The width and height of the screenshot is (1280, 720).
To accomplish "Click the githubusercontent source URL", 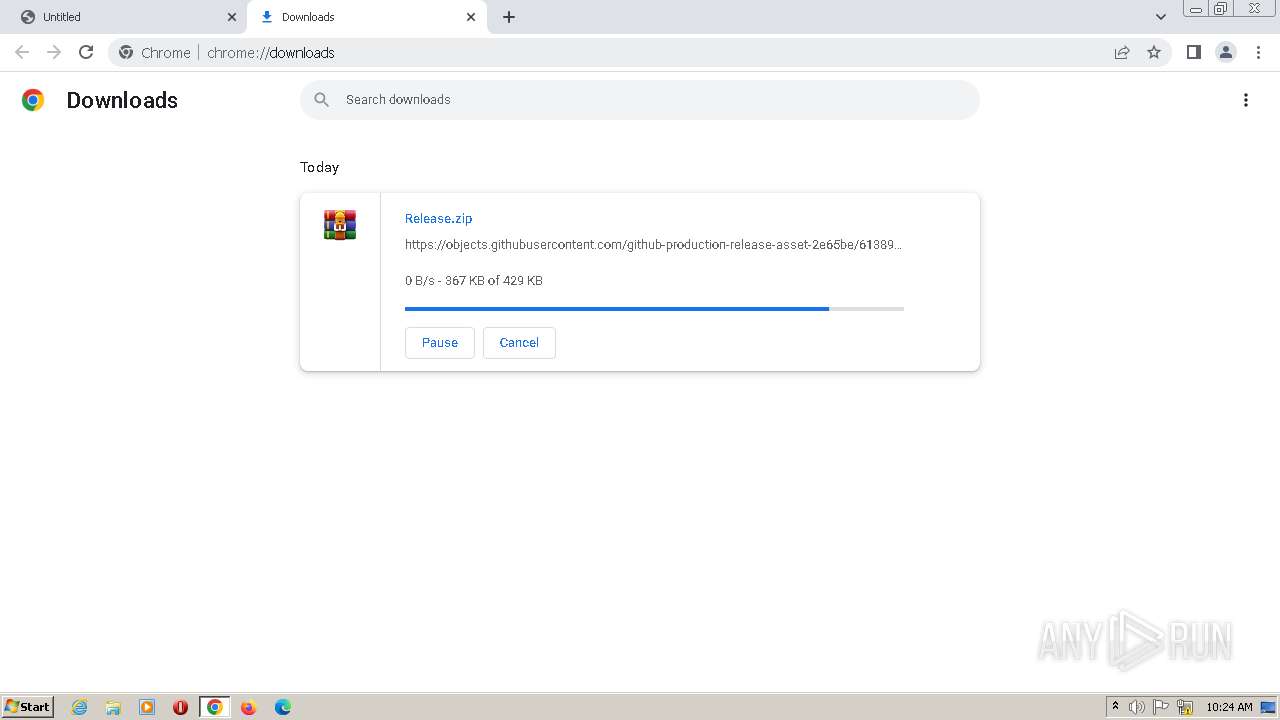I will pyautogui.click(x=653, y=244).
